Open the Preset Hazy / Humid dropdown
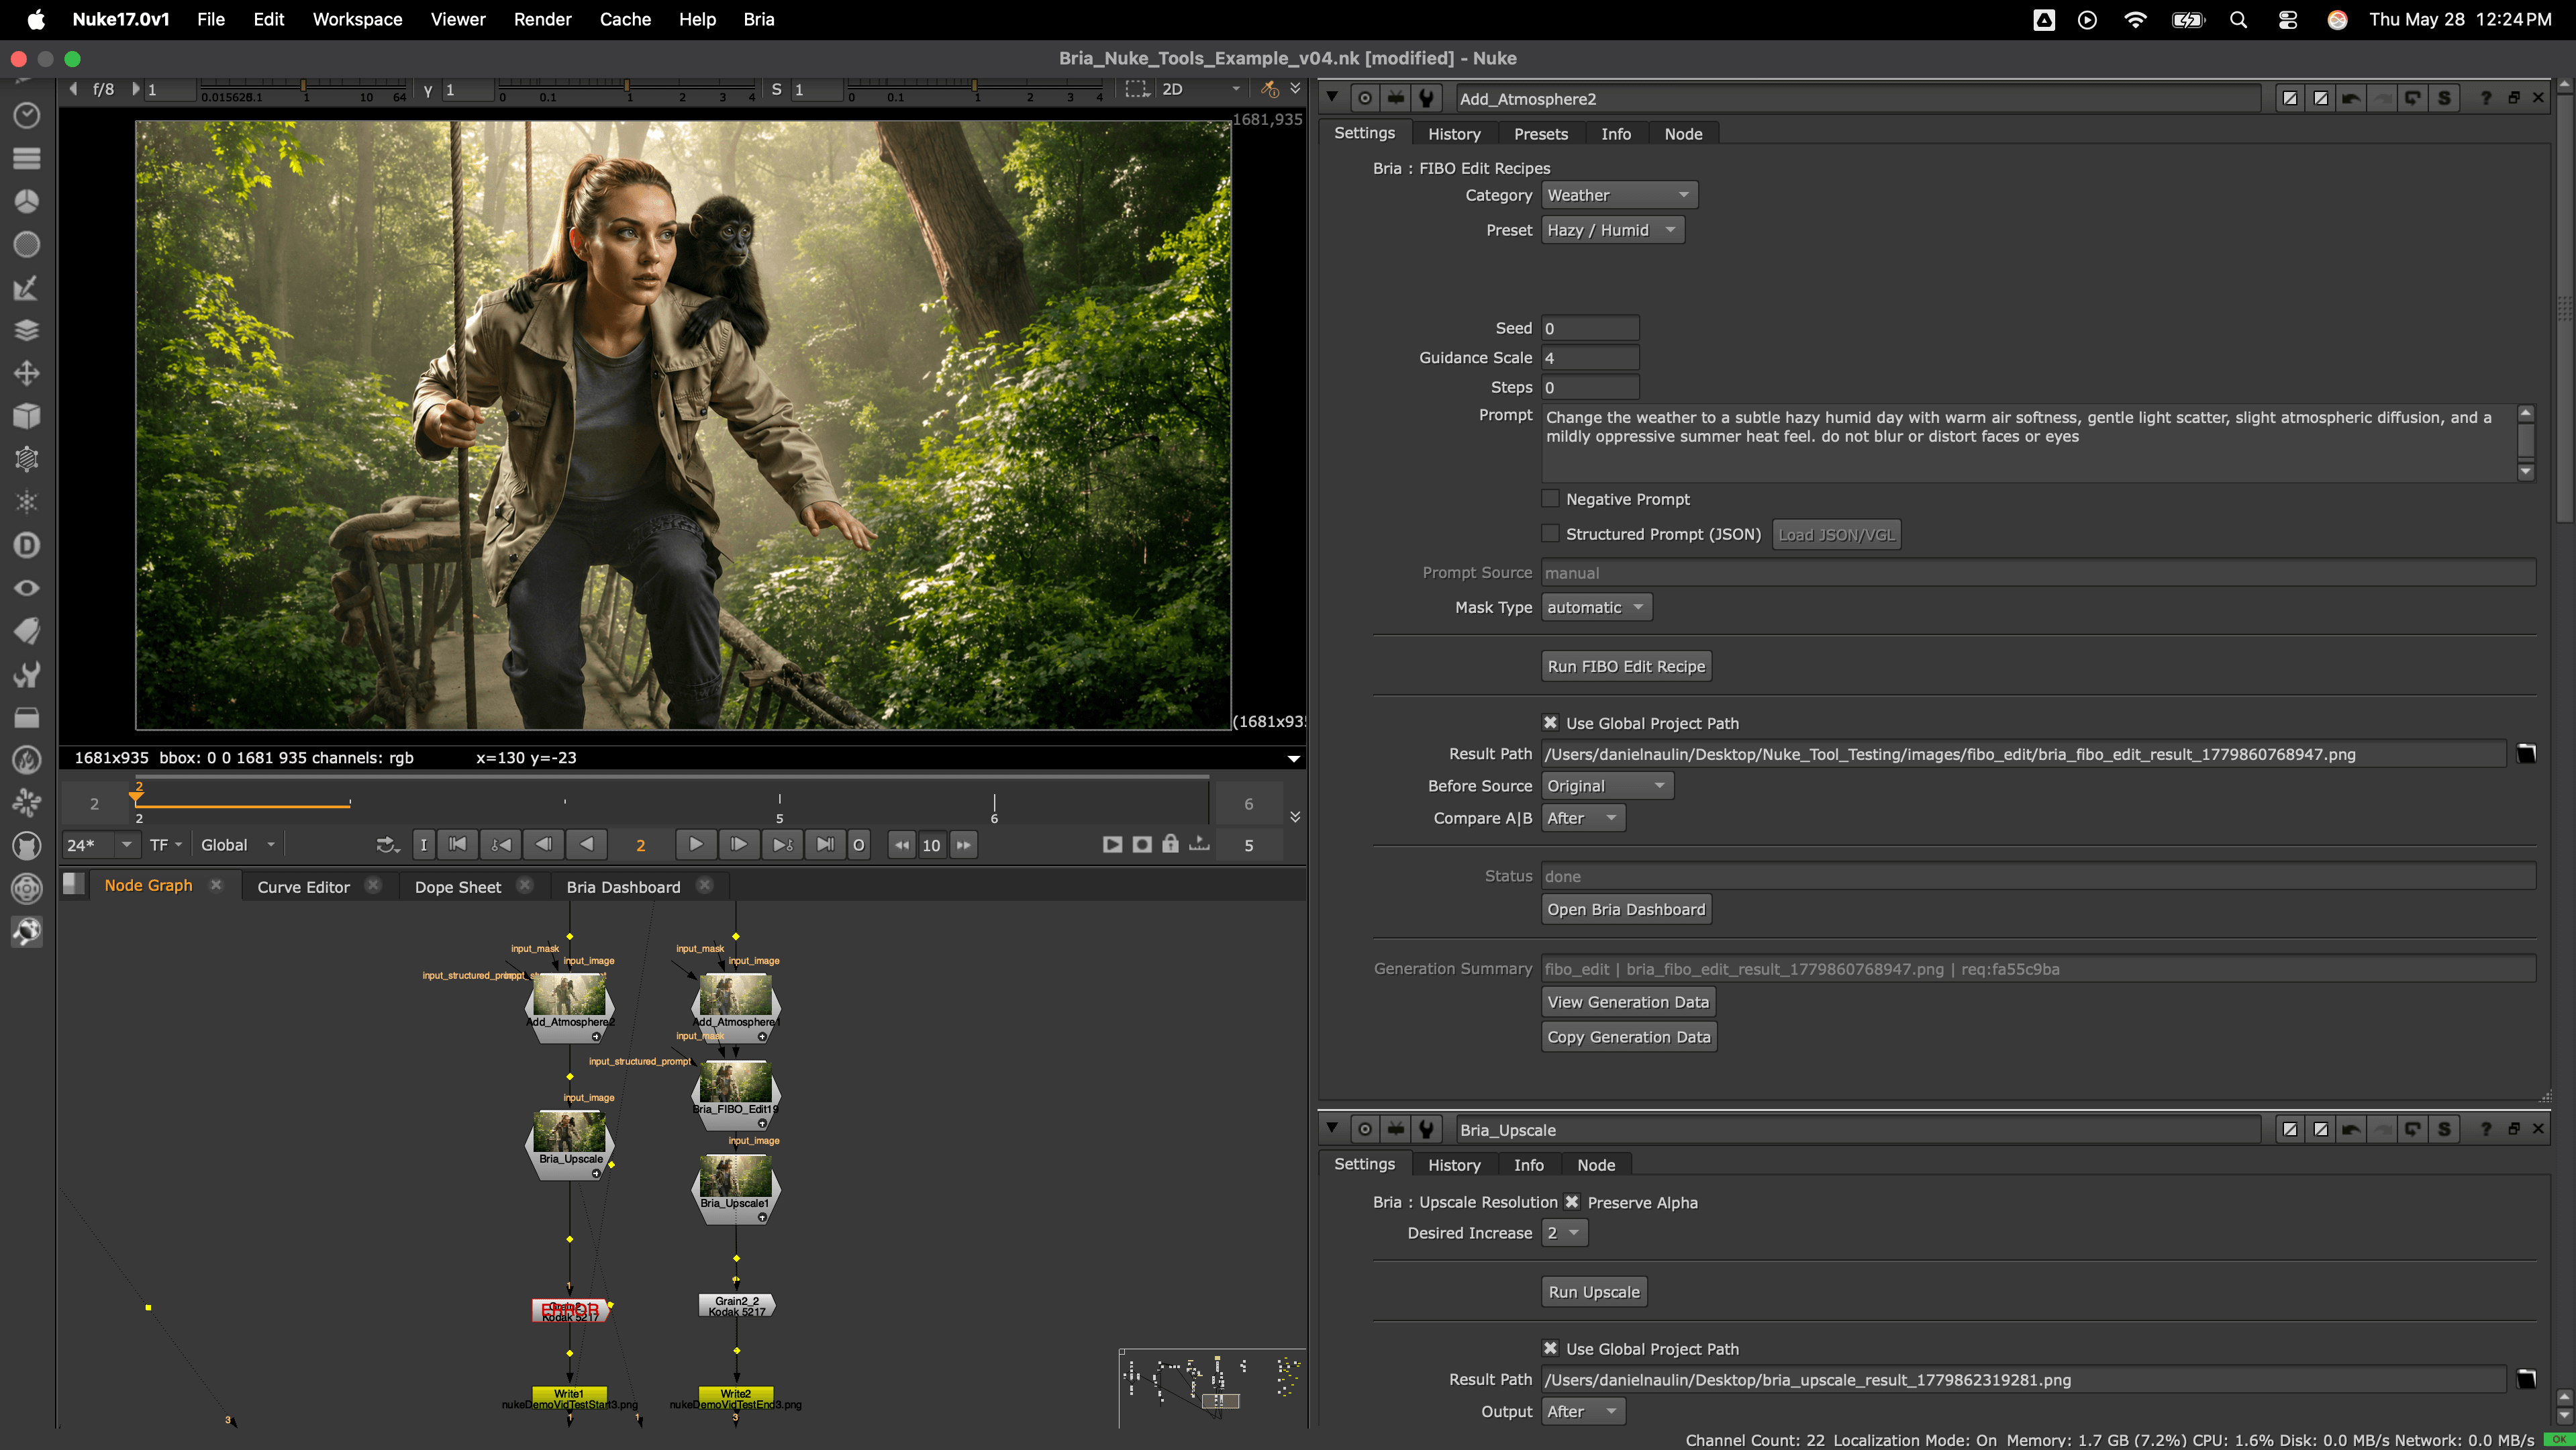The image size is (2576, 1450). click(1612, 230)
